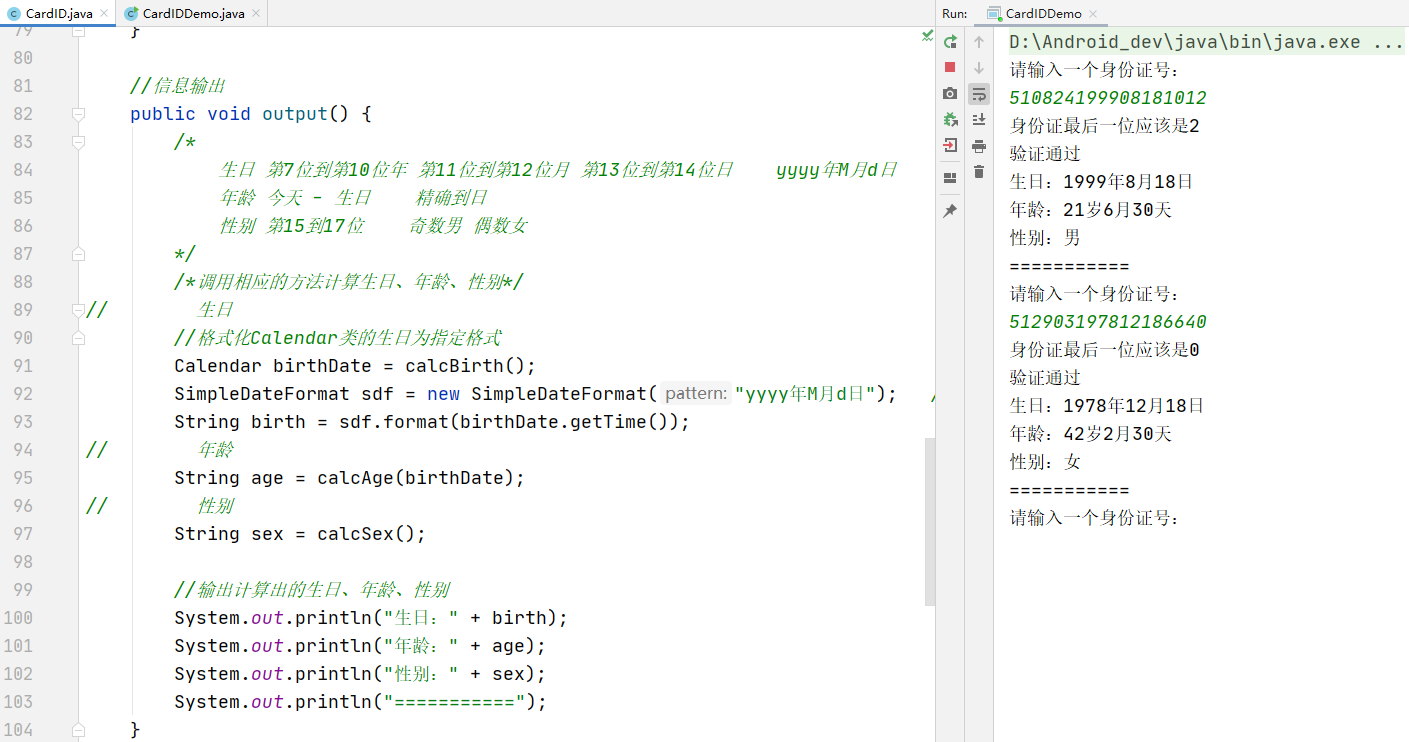Print the console output
Screen dimensions: 1409x742
979,146
